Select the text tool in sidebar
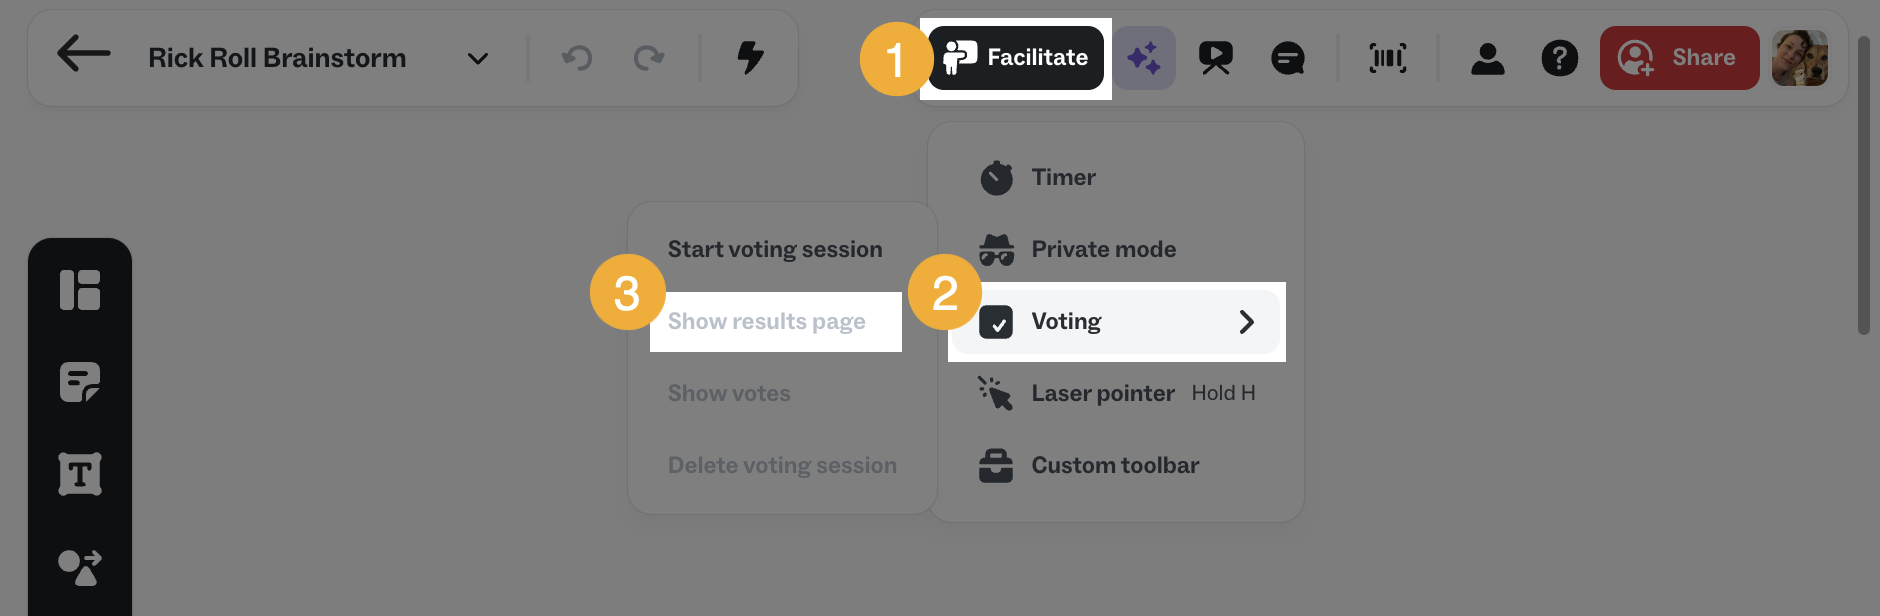The width and height of the screenshot is (1880, 616). pyautogui.click(x=80, y=472)
